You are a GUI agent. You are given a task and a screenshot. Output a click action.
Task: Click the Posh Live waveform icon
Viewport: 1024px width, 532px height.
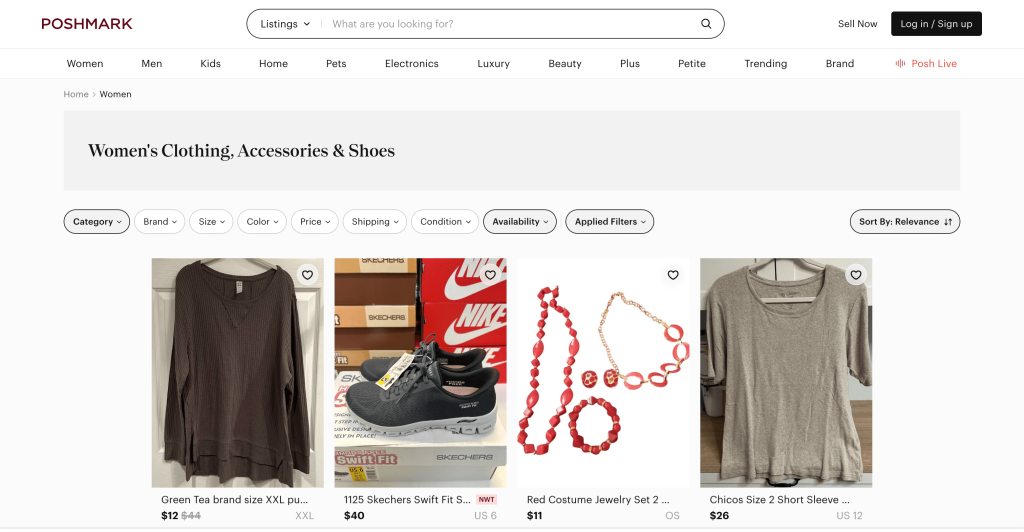point(900,63)
